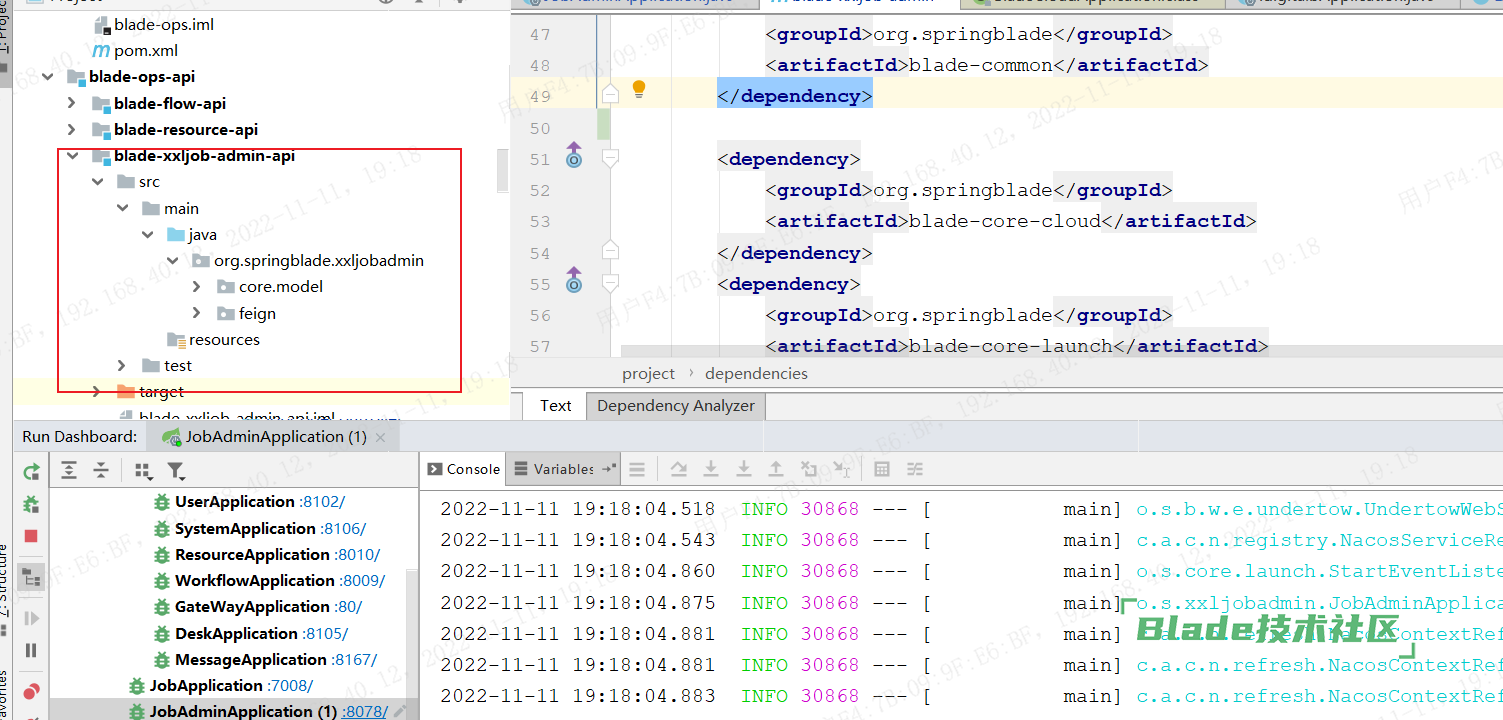Collapse the blade-ops-api module arrow
The height and width of the screenshot is (720, 1503).
(x=46, y=77)
